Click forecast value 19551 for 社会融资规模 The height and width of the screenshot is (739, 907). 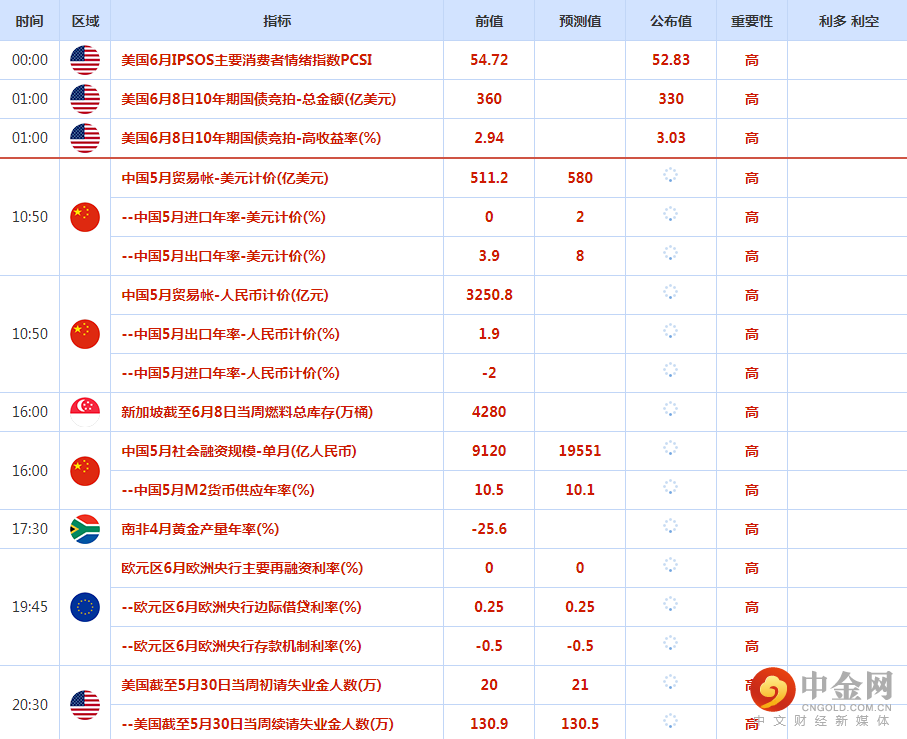pos(580,451)
